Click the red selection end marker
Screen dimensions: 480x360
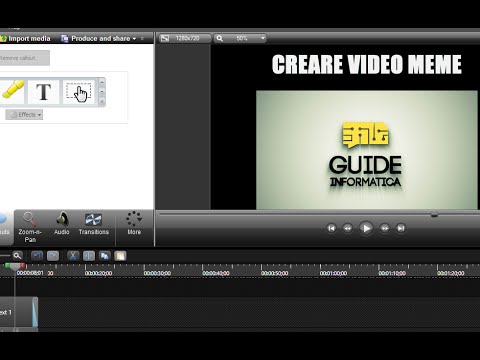tap(23, 266)
